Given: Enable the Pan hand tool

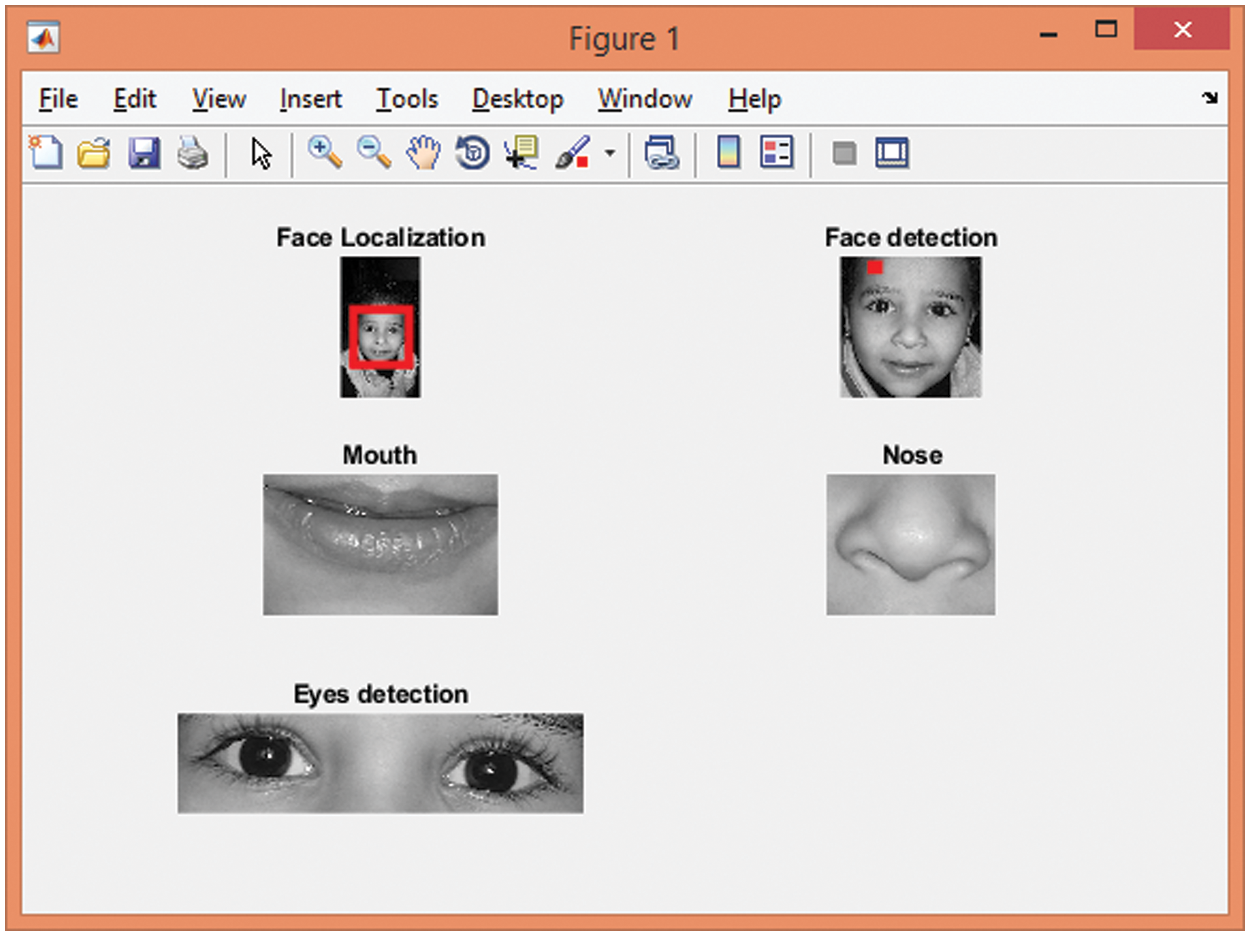Looking at the screenshot, I should click(423, 153).
